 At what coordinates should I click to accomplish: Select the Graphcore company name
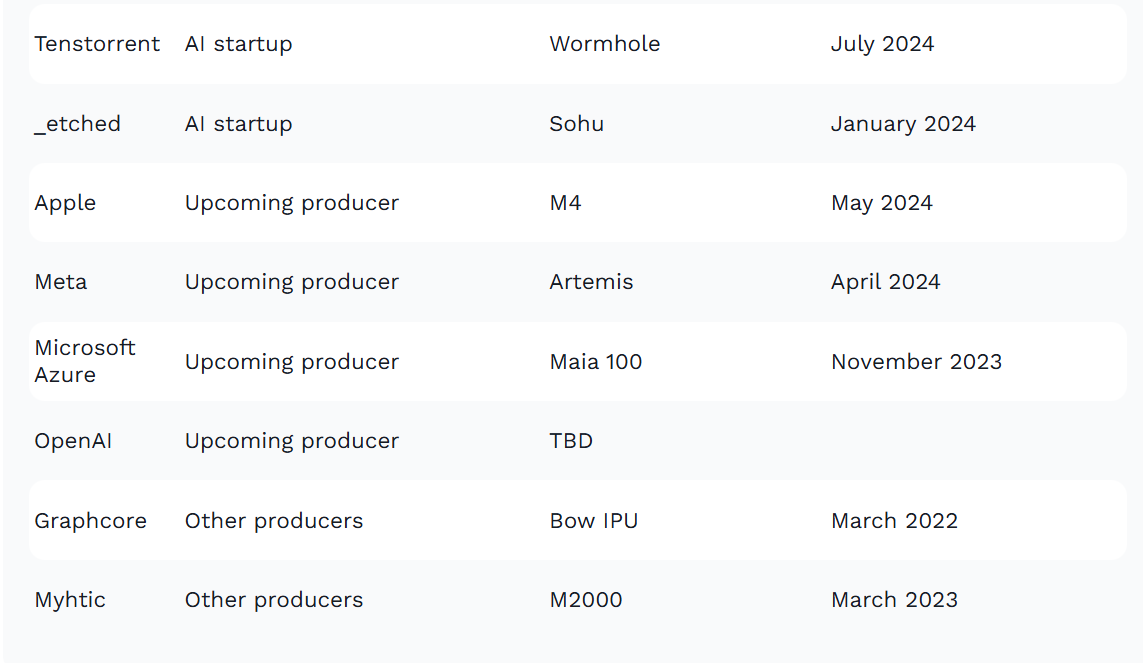pyautogui.click(x=90, y=521)
